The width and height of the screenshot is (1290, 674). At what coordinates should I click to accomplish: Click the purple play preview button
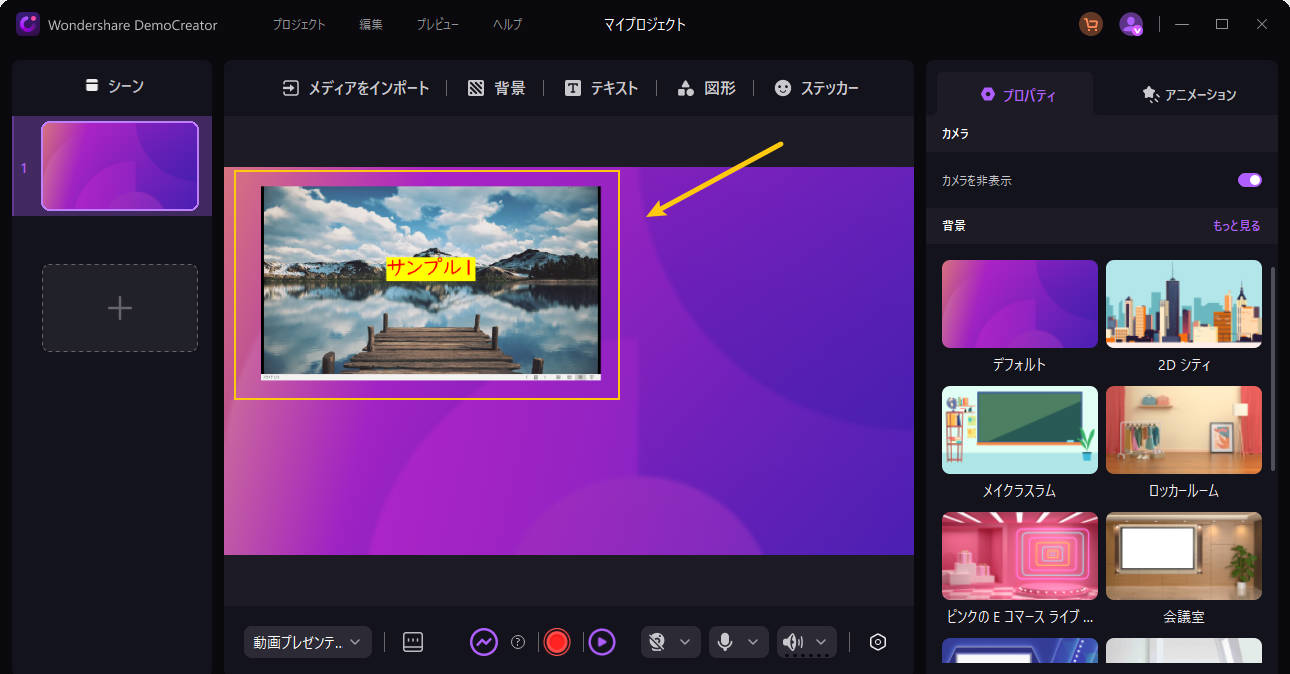pos(601,642)
